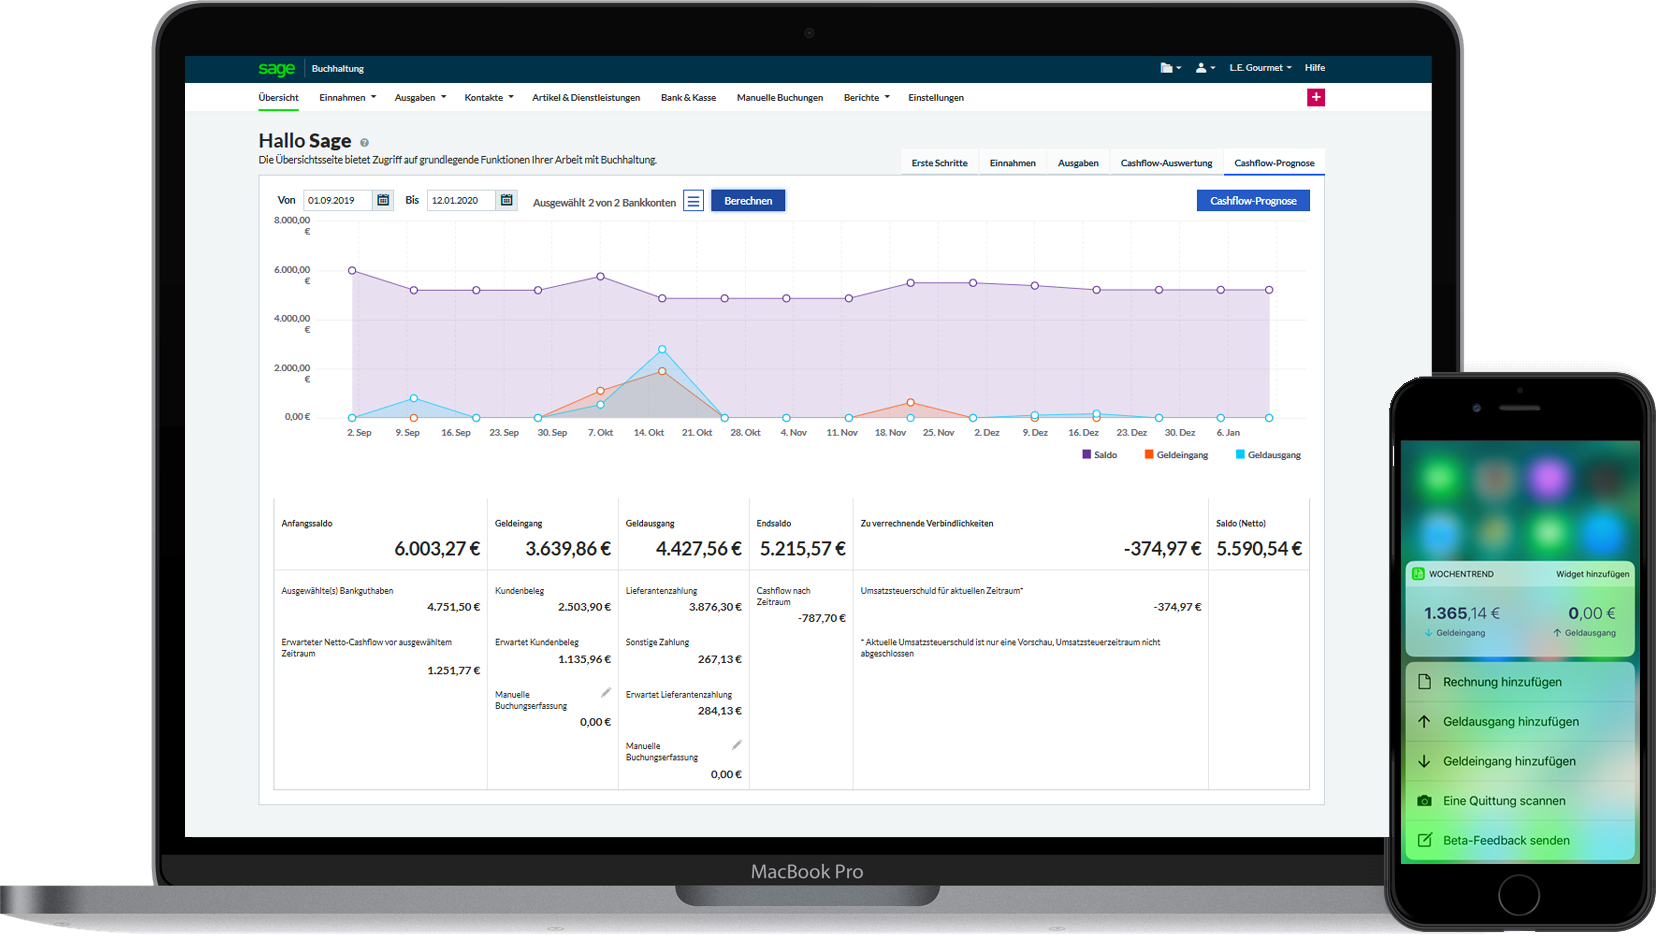Go to the Übersicht menu item

point(278,98)
